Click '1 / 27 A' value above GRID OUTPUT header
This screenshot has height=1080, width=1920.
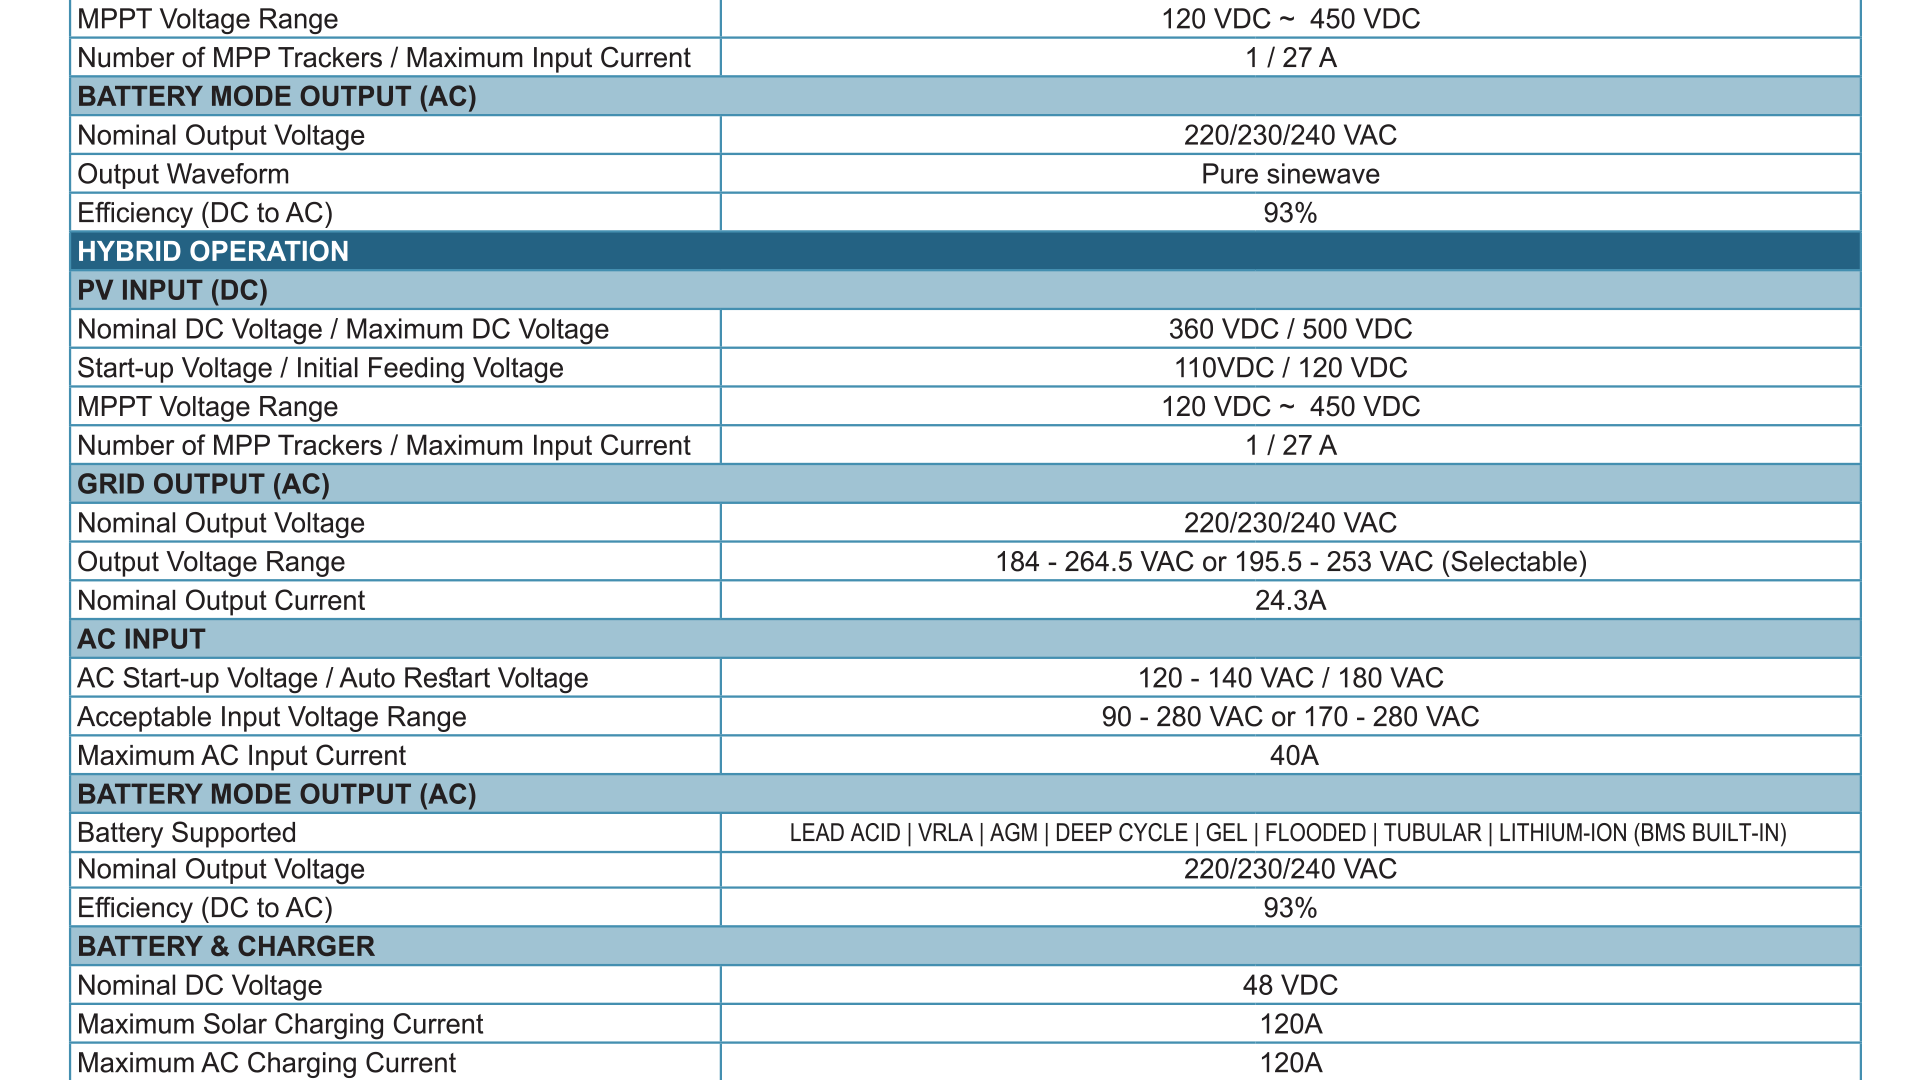[1290, 446]
